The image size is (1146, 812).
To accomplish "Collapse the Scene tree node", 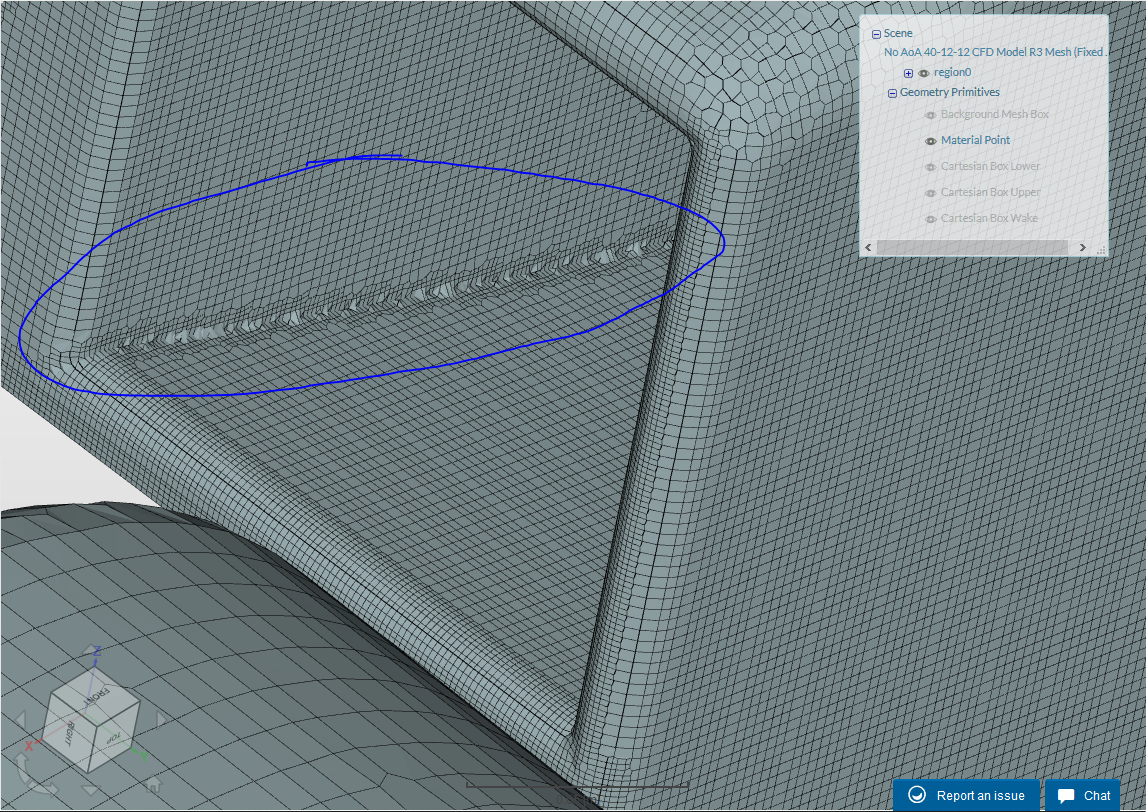I will pos(876,34).
